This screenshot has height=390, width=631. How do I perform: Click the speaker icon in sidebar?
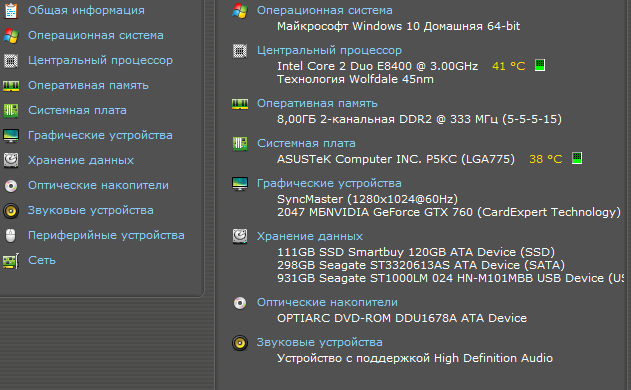[11, 210]
